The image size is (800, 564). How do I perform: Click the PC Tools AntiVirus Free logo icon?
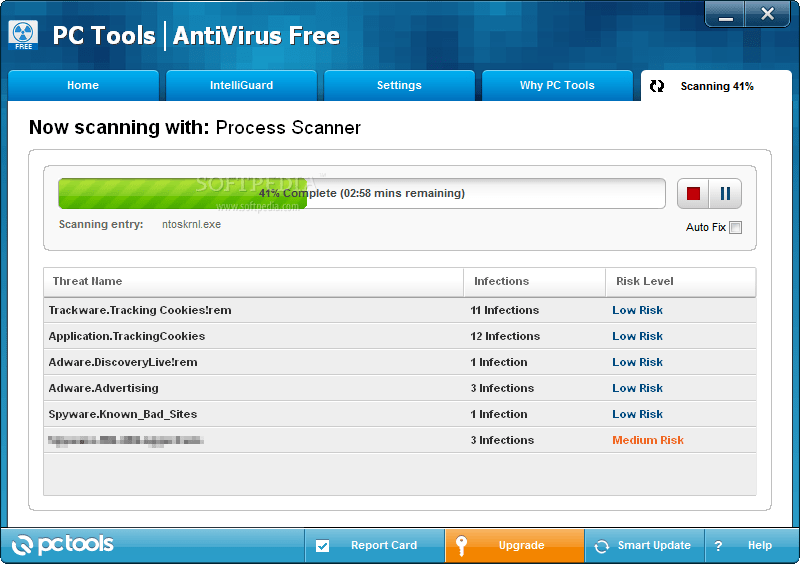23,35
